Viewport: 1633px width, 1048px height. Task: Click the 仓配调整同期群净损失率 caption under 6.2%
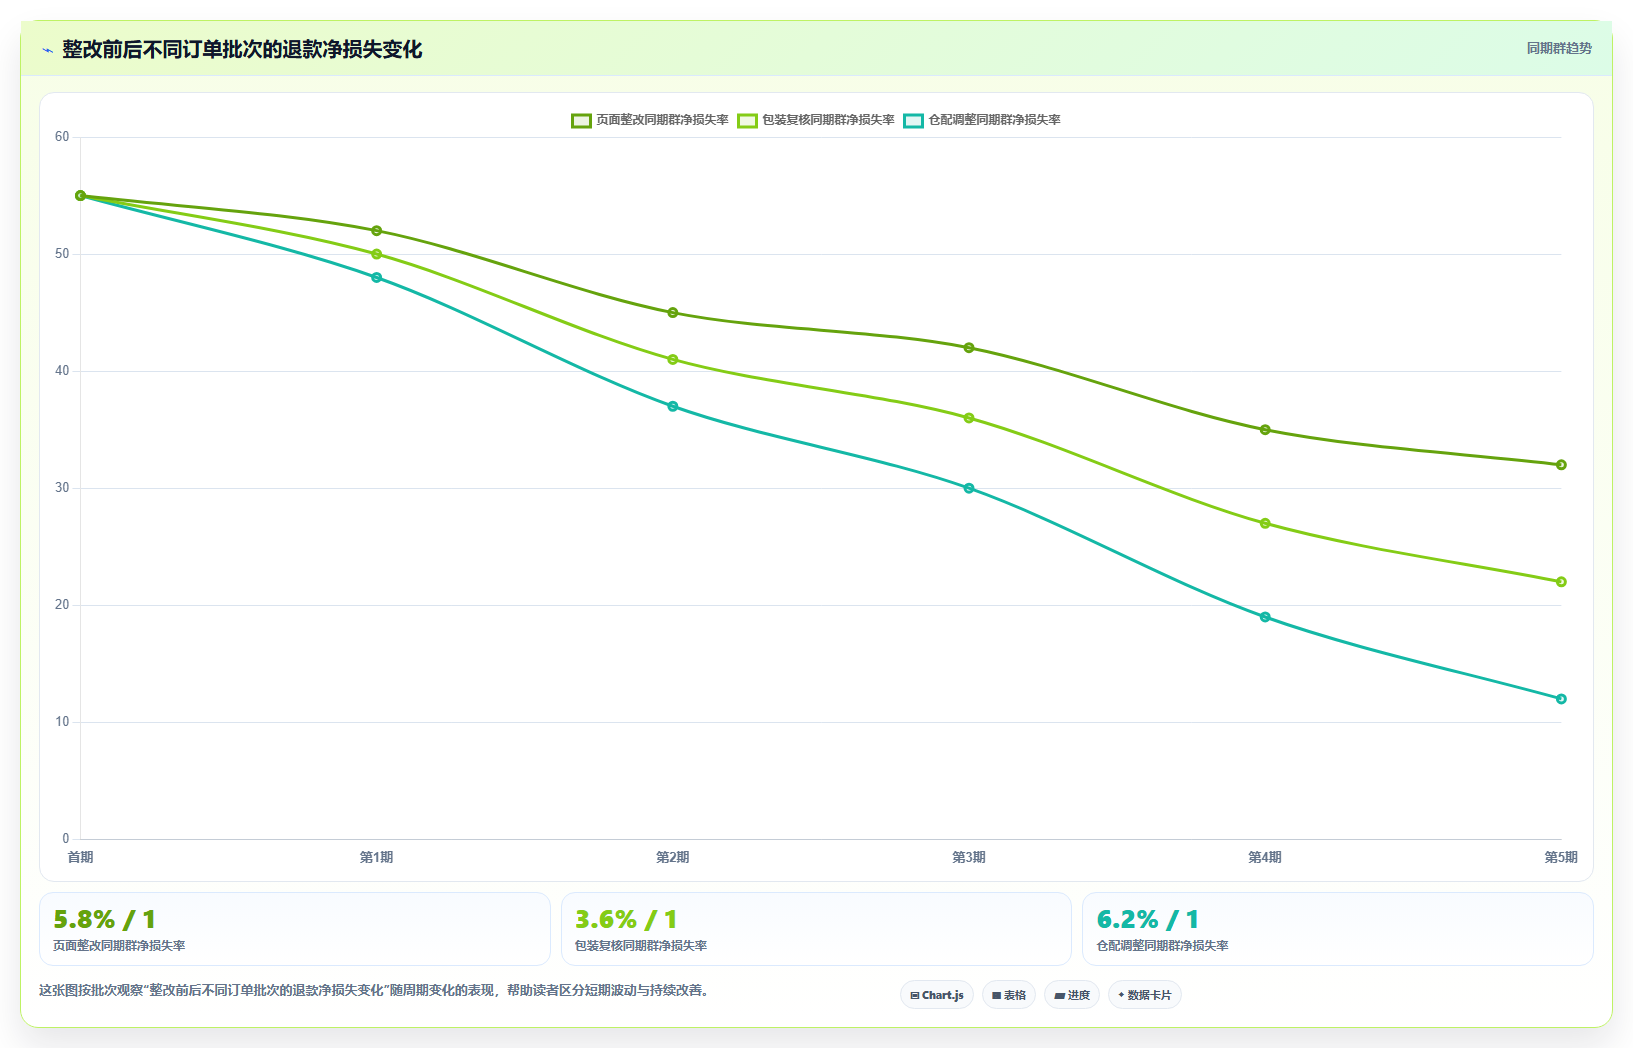[1163, 946]
